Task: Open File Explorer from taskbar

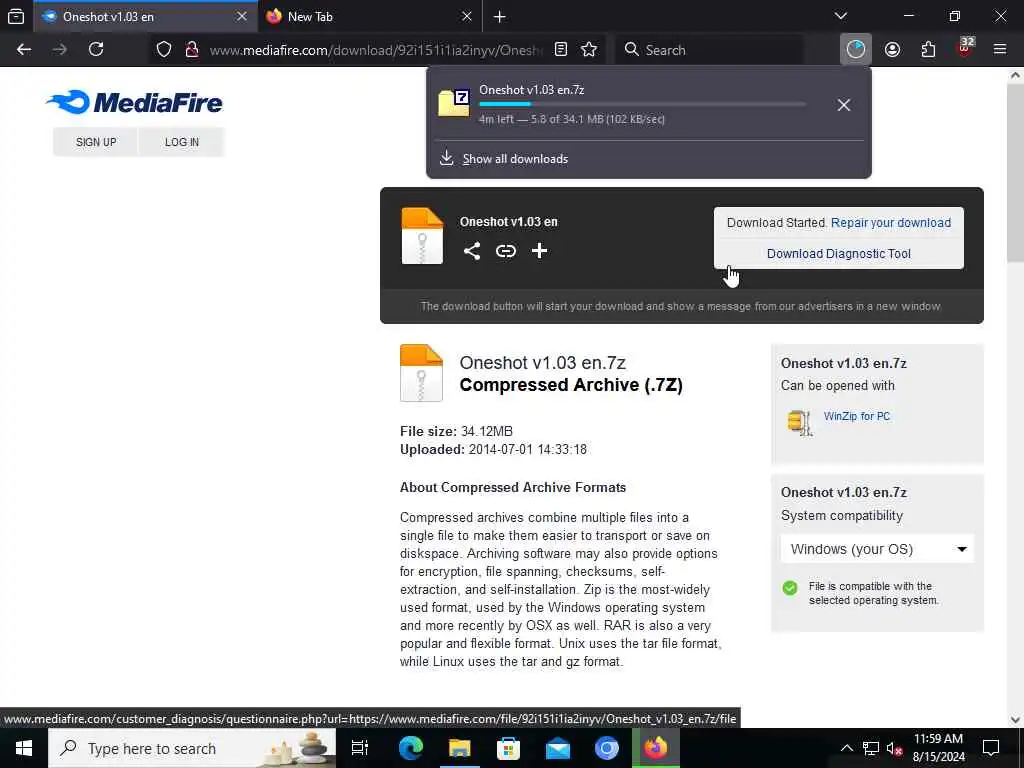Action: point(459,748)
